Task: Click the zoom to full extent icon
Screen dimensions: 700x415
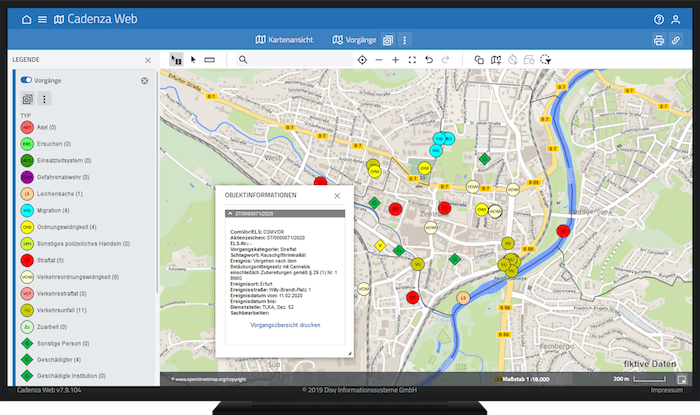Action: click(x=412, y=60)
